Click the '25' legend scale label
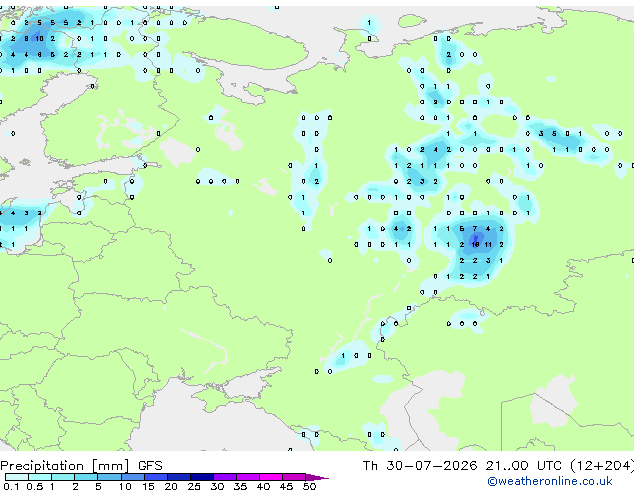The width and height of the screenshot is (634, 490). pos(194,486)
